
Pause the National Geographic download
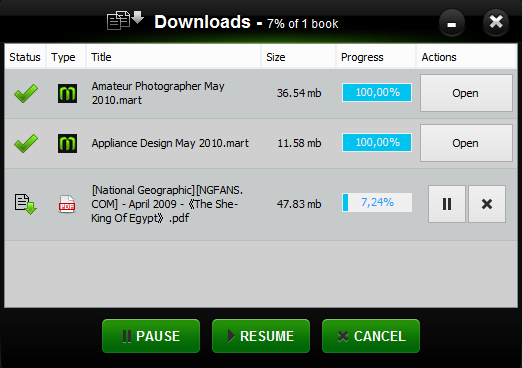click(x=447, y=204)
